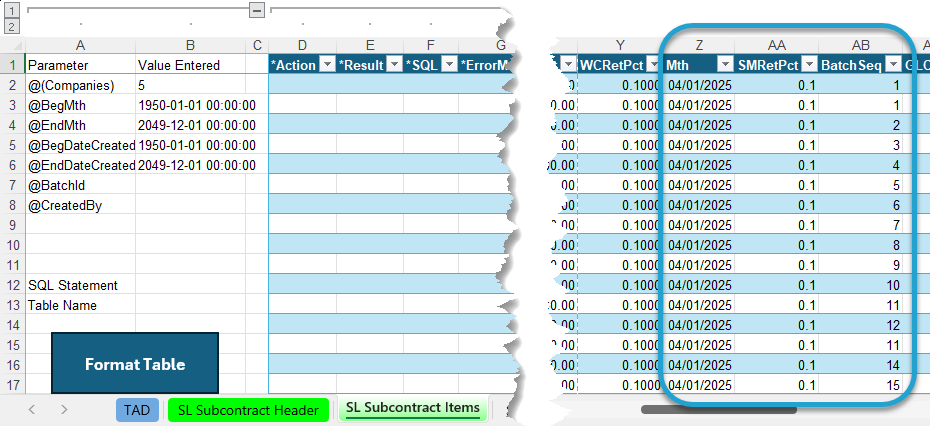Image resolution: width=930 pixels, height=426 pixels.
Task: Select column Z header
Action: (x=699, y=46)
